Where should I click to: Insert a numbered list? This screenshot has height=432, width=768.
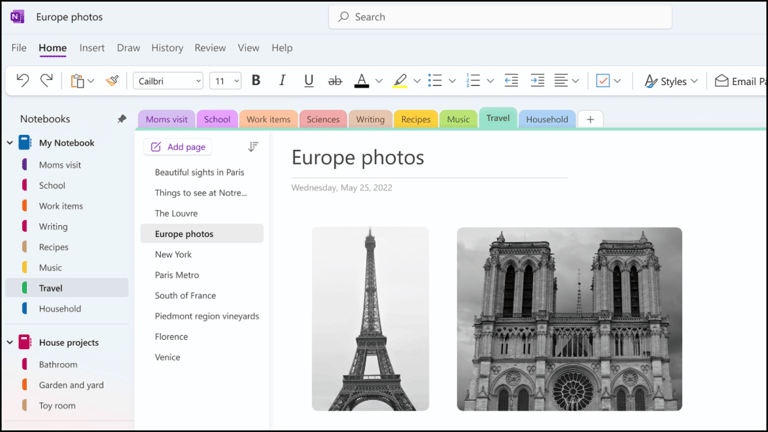pos(473,80)
